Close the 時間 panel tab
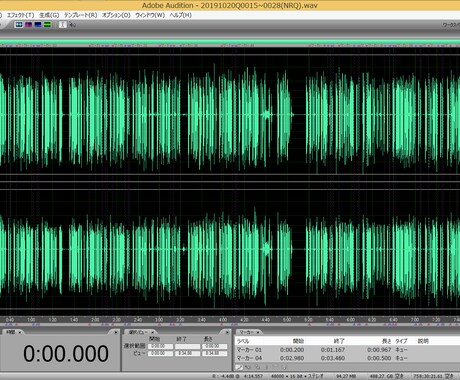This screenshot has width=460, height=380. 20,332
